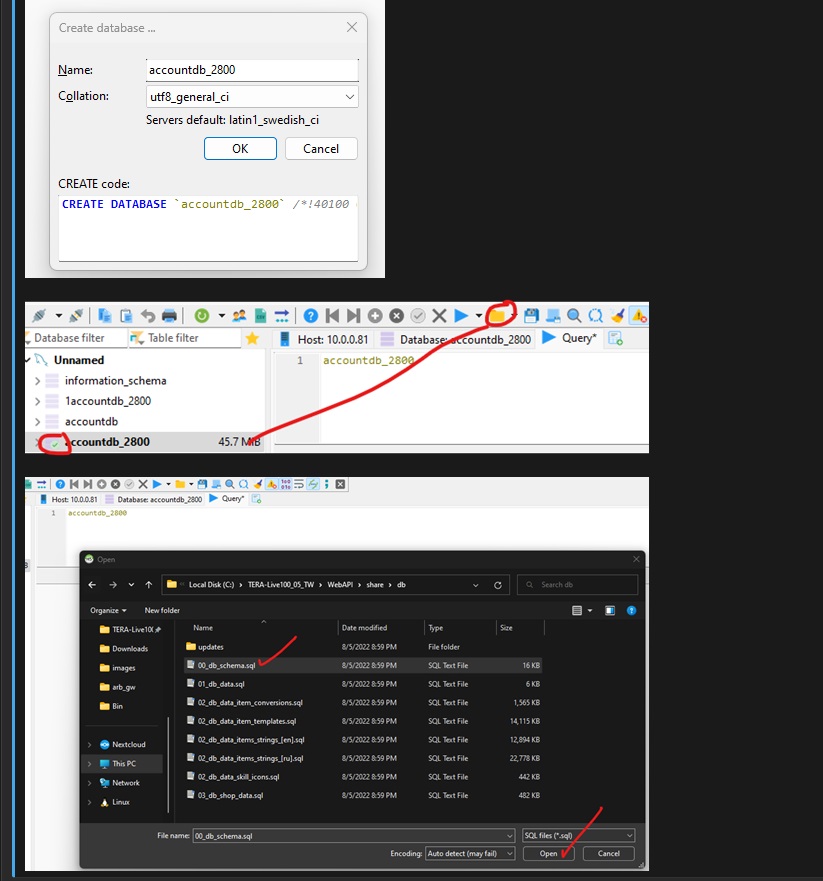
Task: Click the Save floppy disk toolbar icon
Action: pyautogui.click(x=531, y=315)
